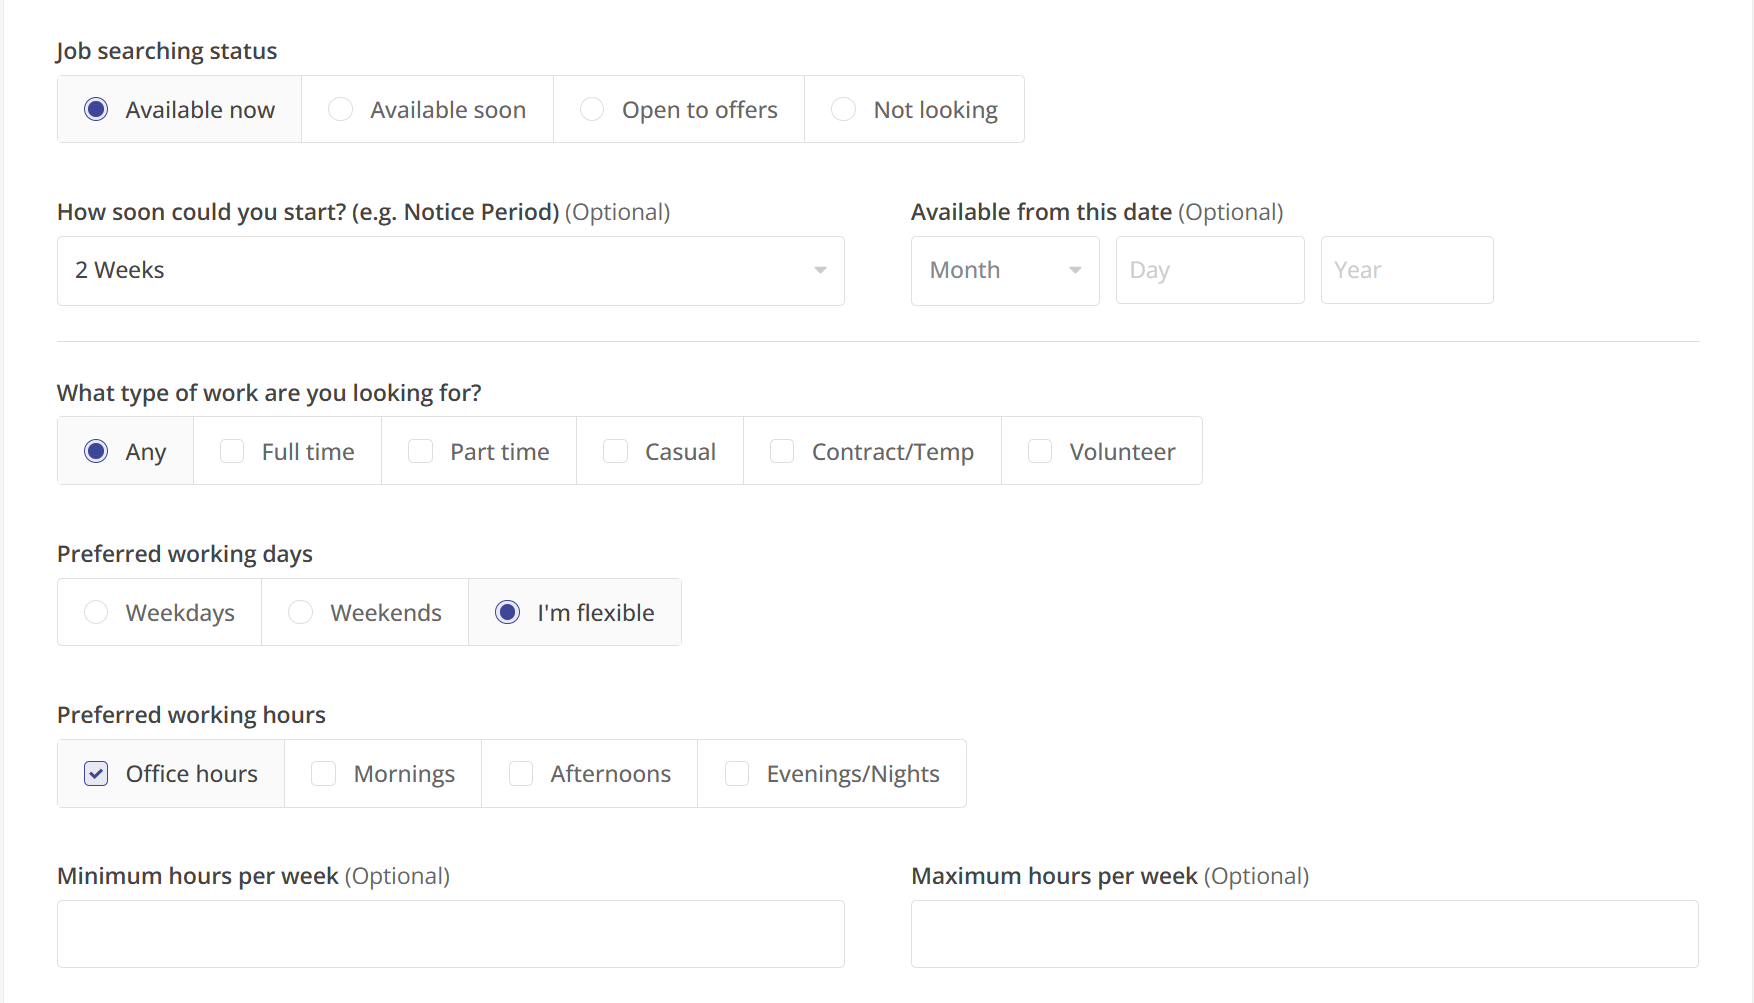The width and height of the screenshot is (1754, 1003).
Task: Focus the Maximum hours per week field
Action: click(1304, 934)
